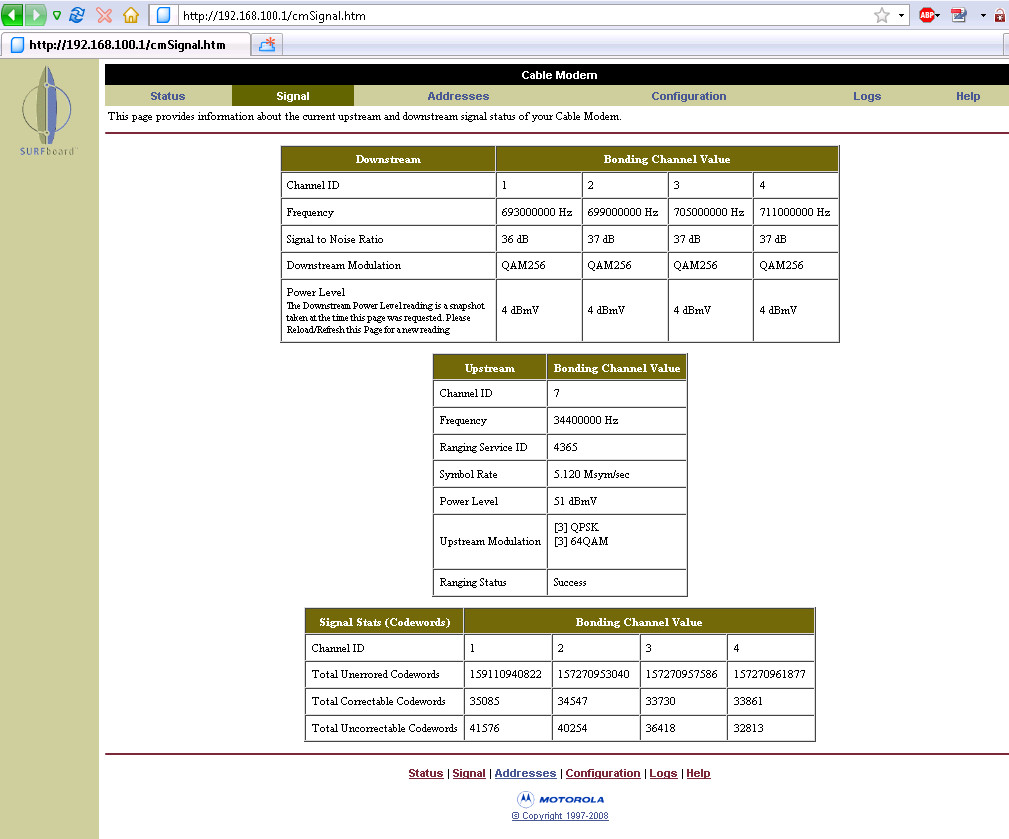Image resolution: width=1009 pixels, height=839 pixels.
Task: Go back with the green back arrow
Action: click(12, 14)
